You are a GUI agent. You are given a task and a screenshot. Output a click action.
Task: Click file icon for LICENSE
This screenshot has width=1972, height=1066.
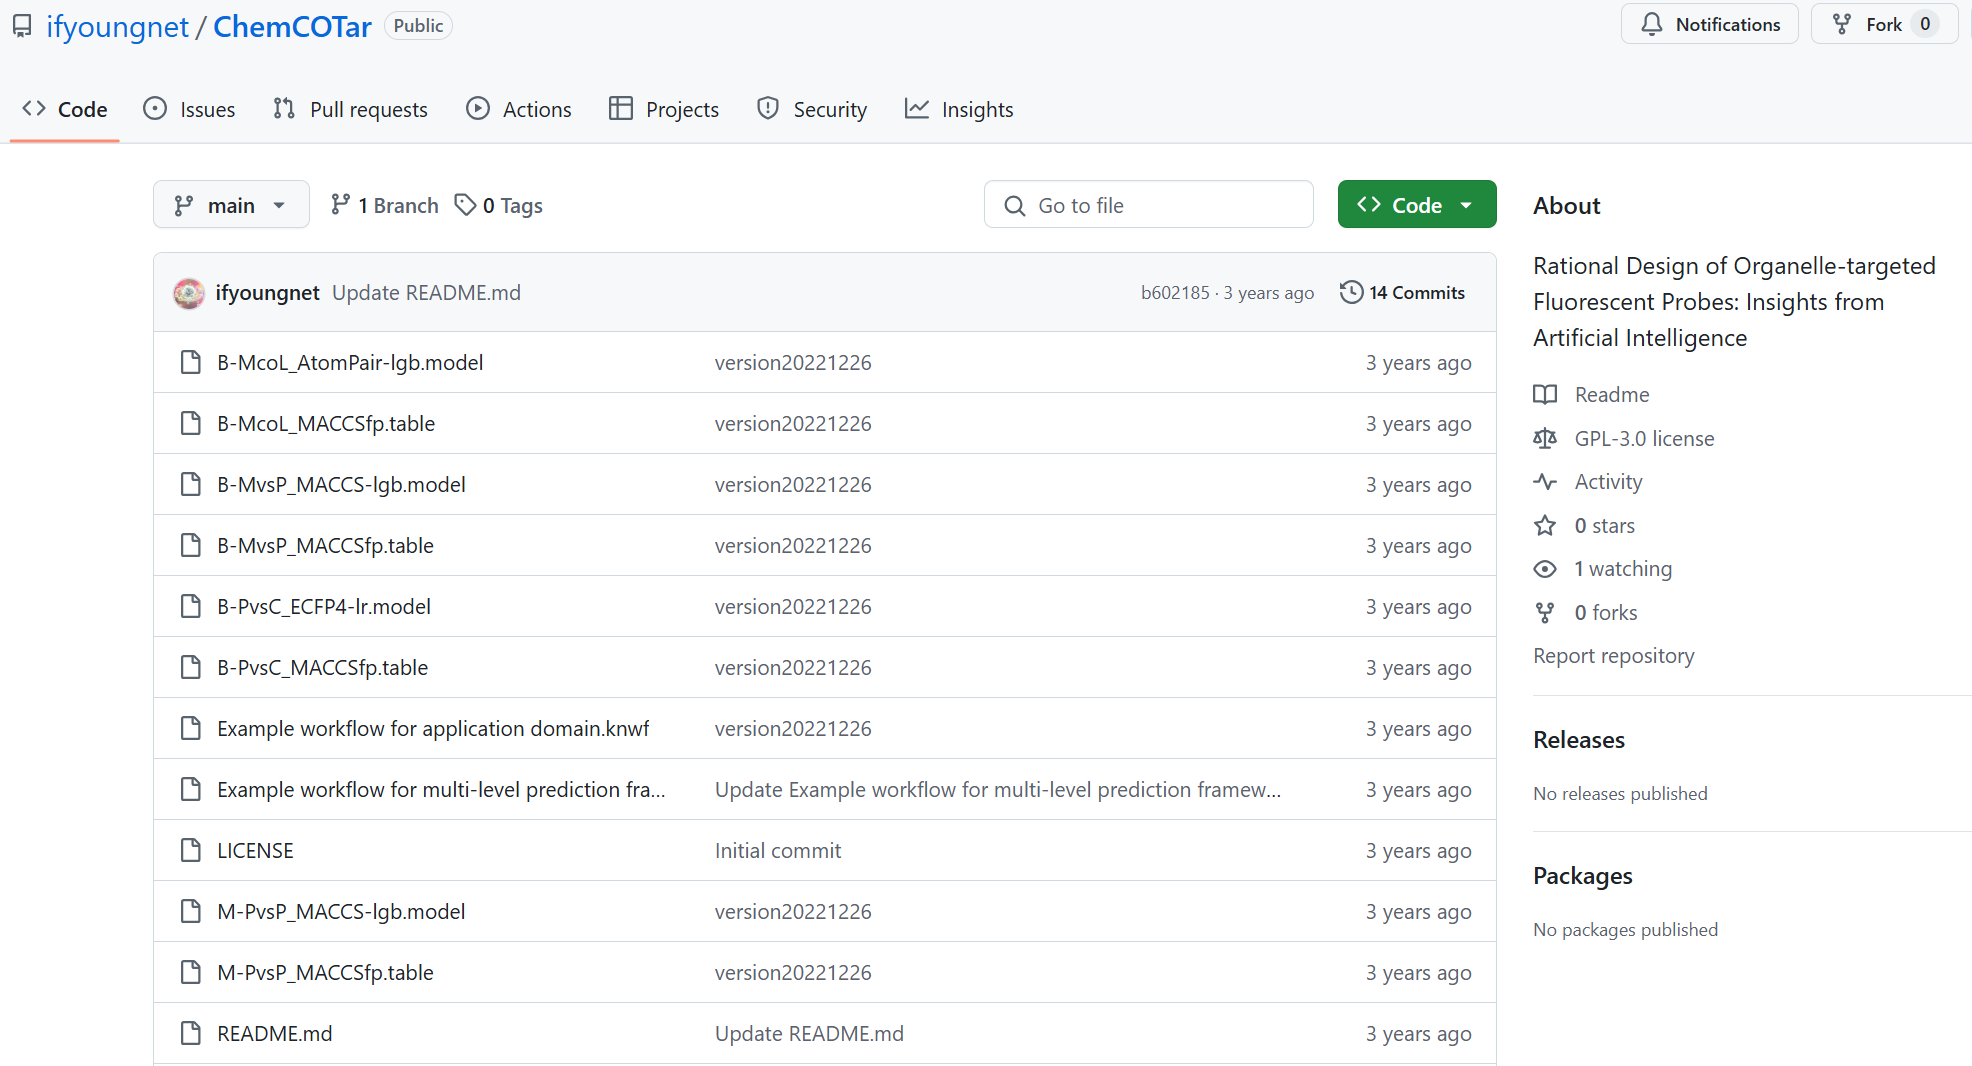point(190,850)
